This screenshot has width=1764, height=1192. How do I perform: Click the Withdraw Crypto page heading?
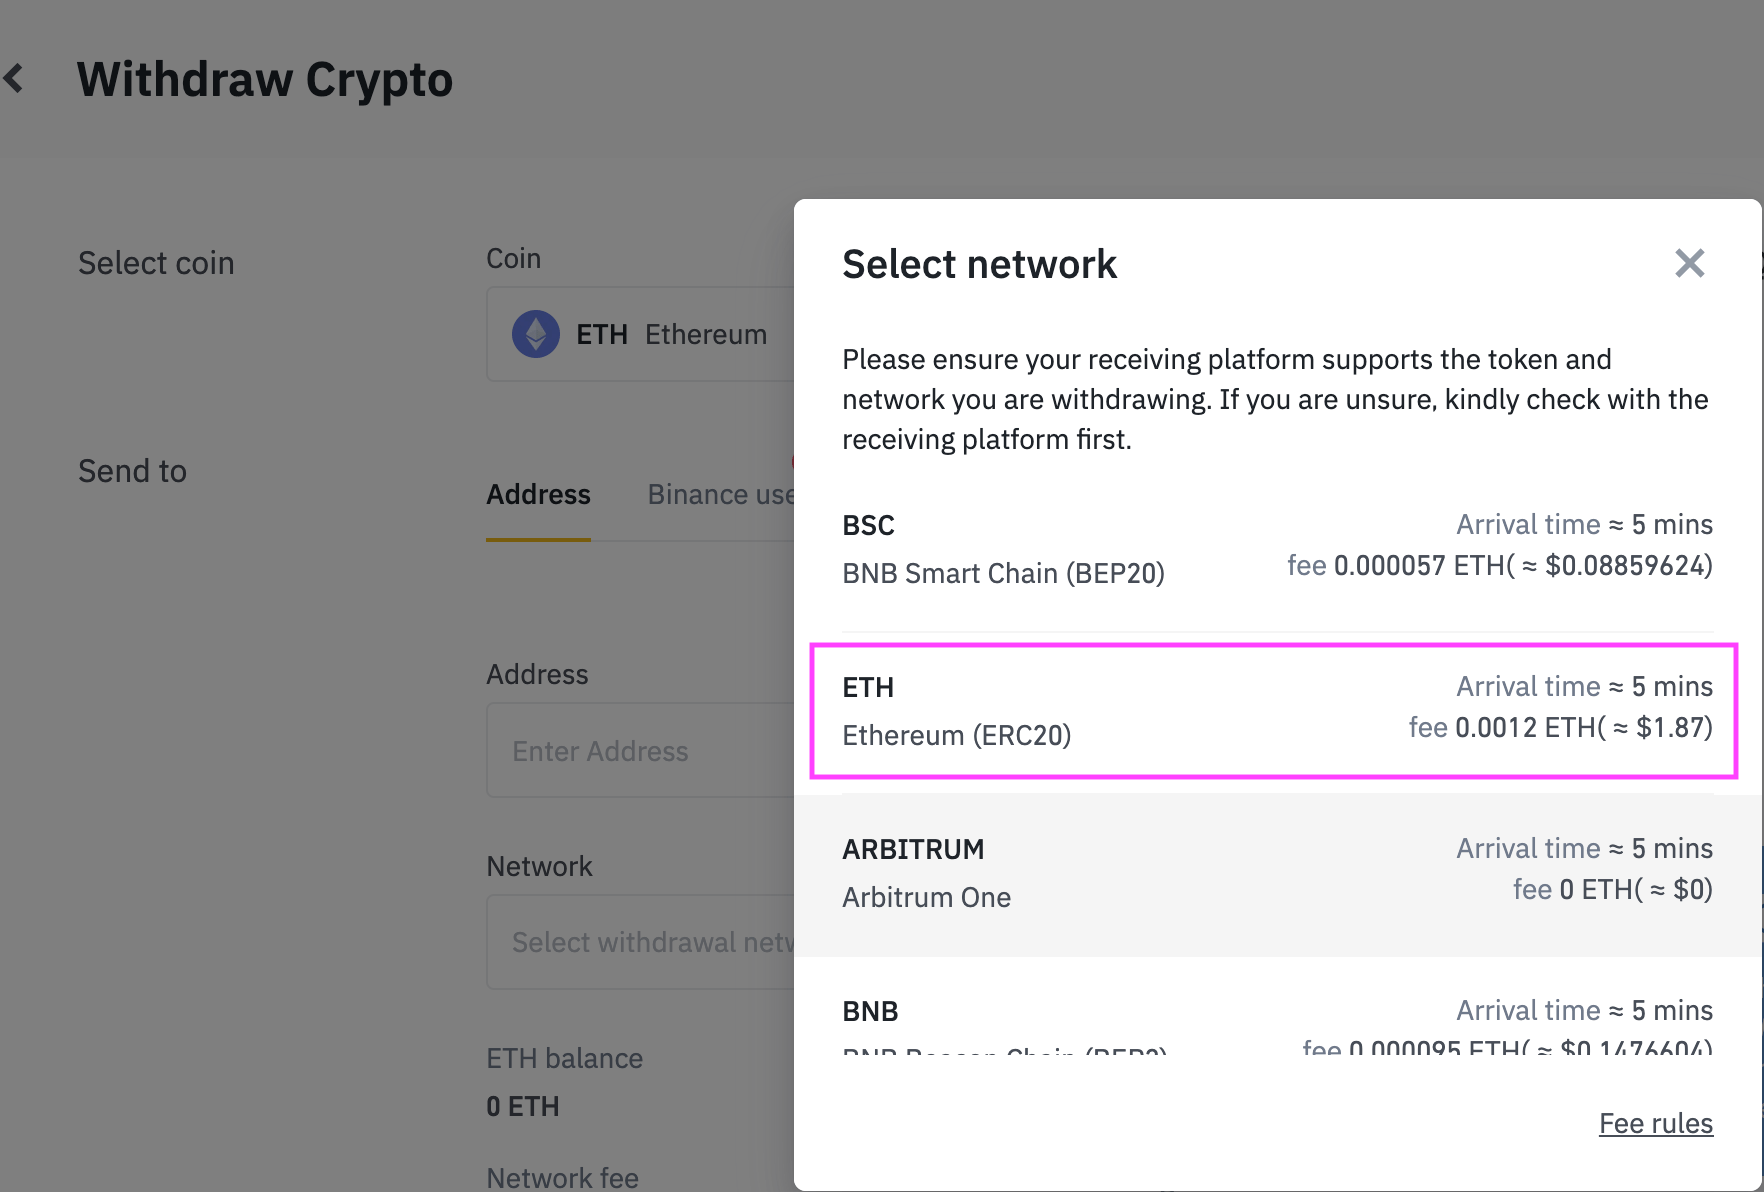point(265,80)
